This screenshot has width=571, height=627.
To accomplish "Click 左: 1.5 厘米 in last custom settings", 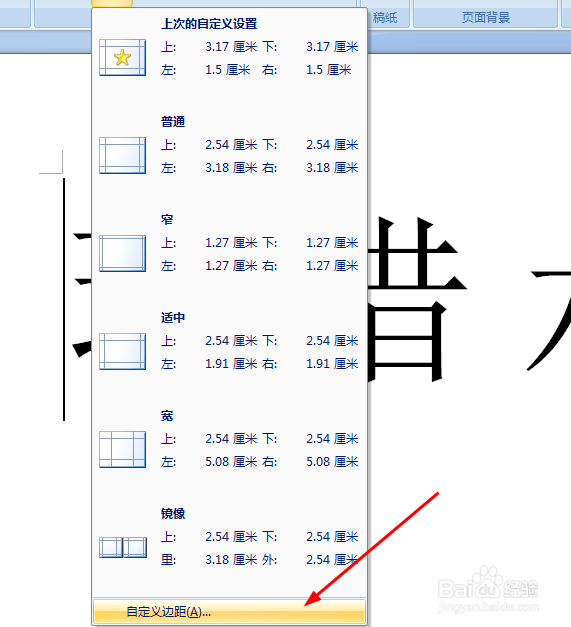I will (206, 70).
